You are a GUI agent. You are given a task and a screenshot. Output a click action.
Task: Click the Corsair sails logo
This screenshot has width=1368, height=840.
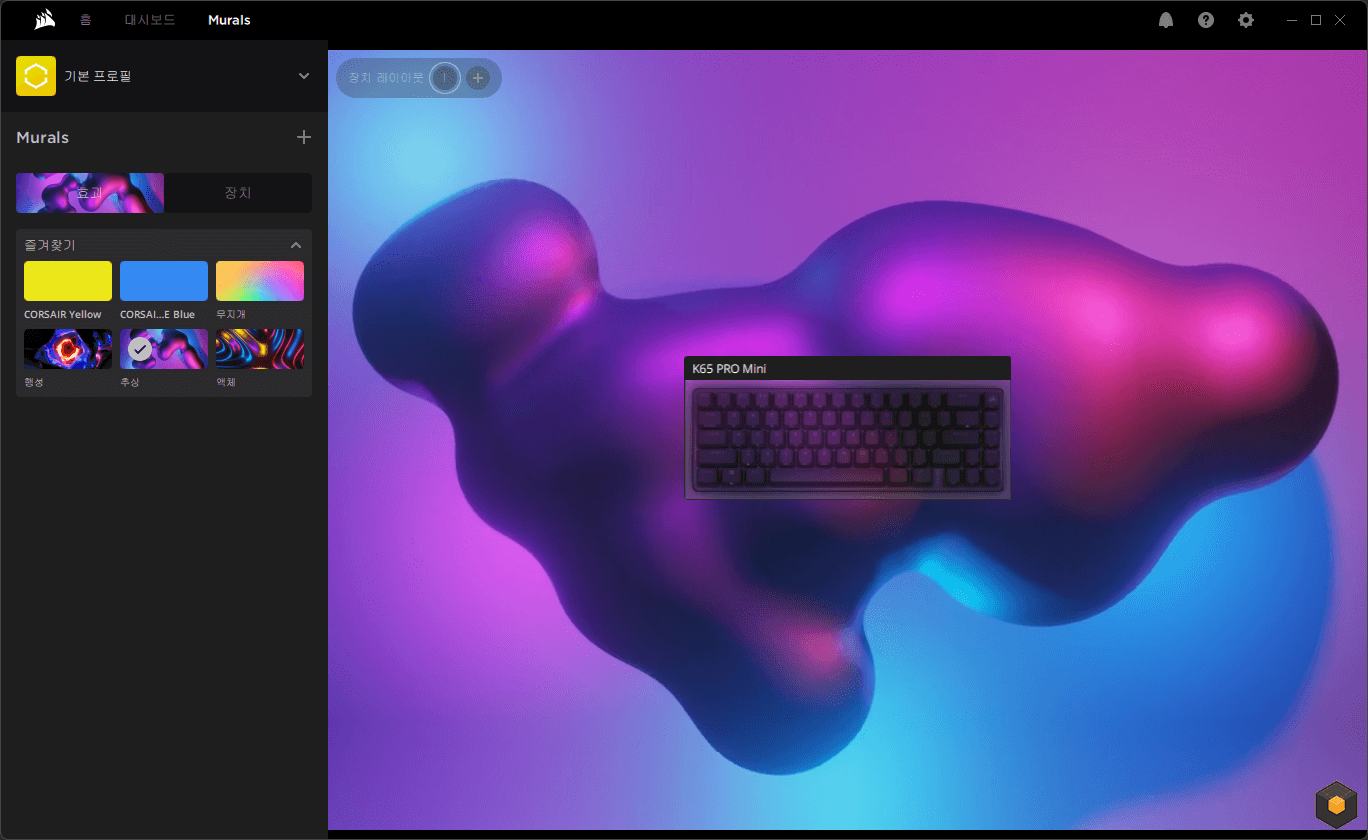(44, 20)
